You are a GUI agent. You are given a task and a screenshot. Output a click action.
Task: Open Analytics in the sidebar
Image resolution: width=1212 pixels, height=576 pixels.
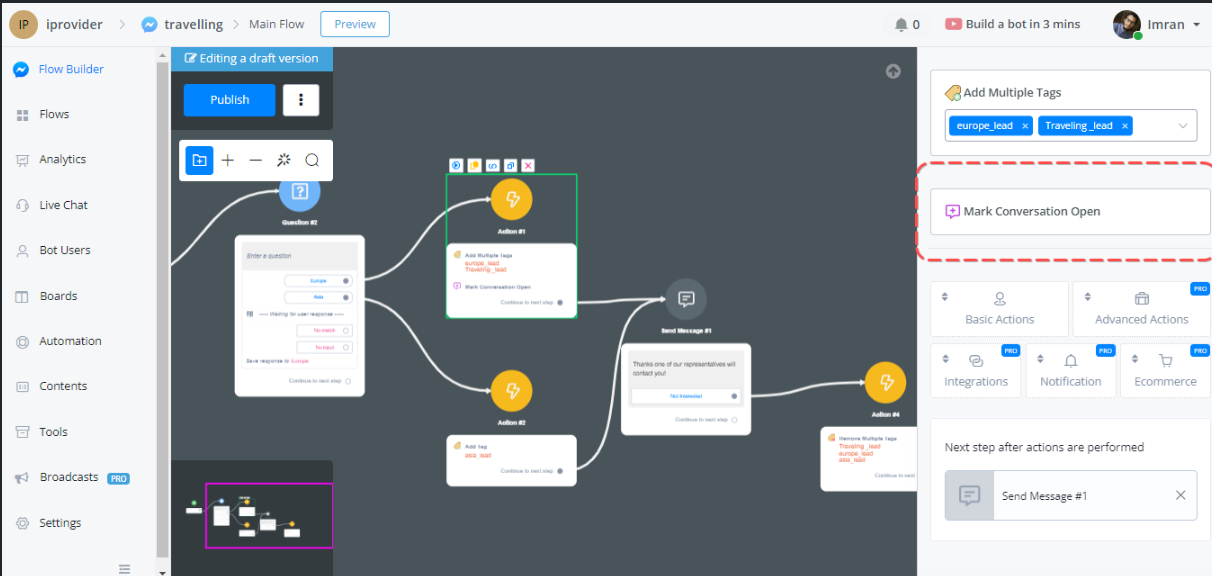pos(62,159)
